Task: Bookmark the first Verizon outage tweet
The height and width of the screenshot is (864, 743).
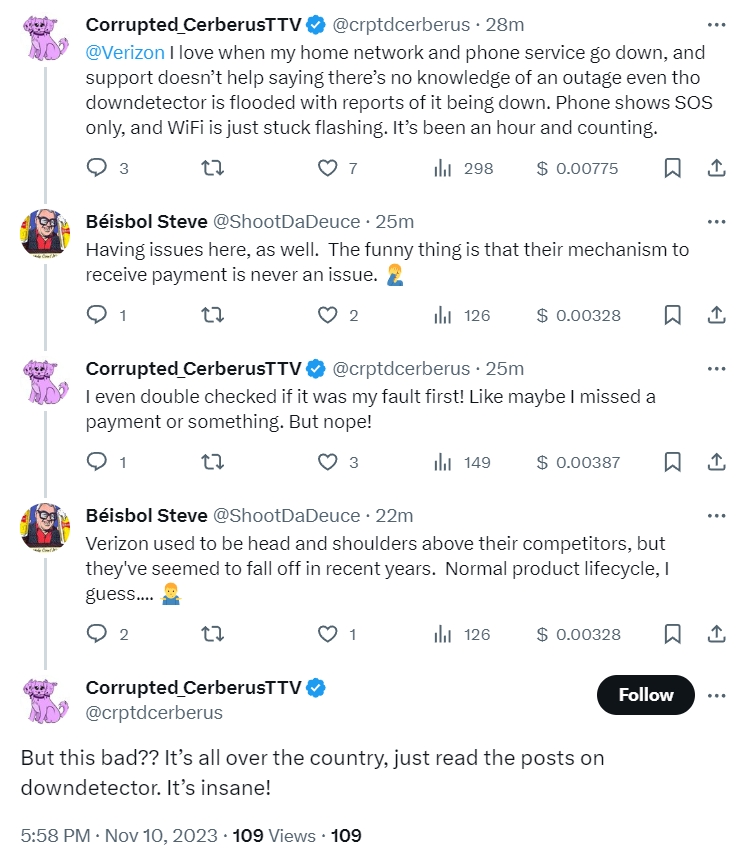Action: [673, 169]
